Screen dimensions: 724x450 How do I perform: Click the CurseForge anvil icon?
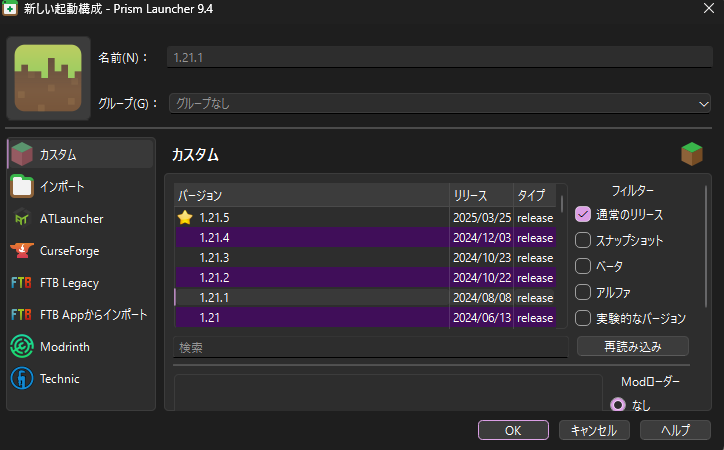click(22, 251)
